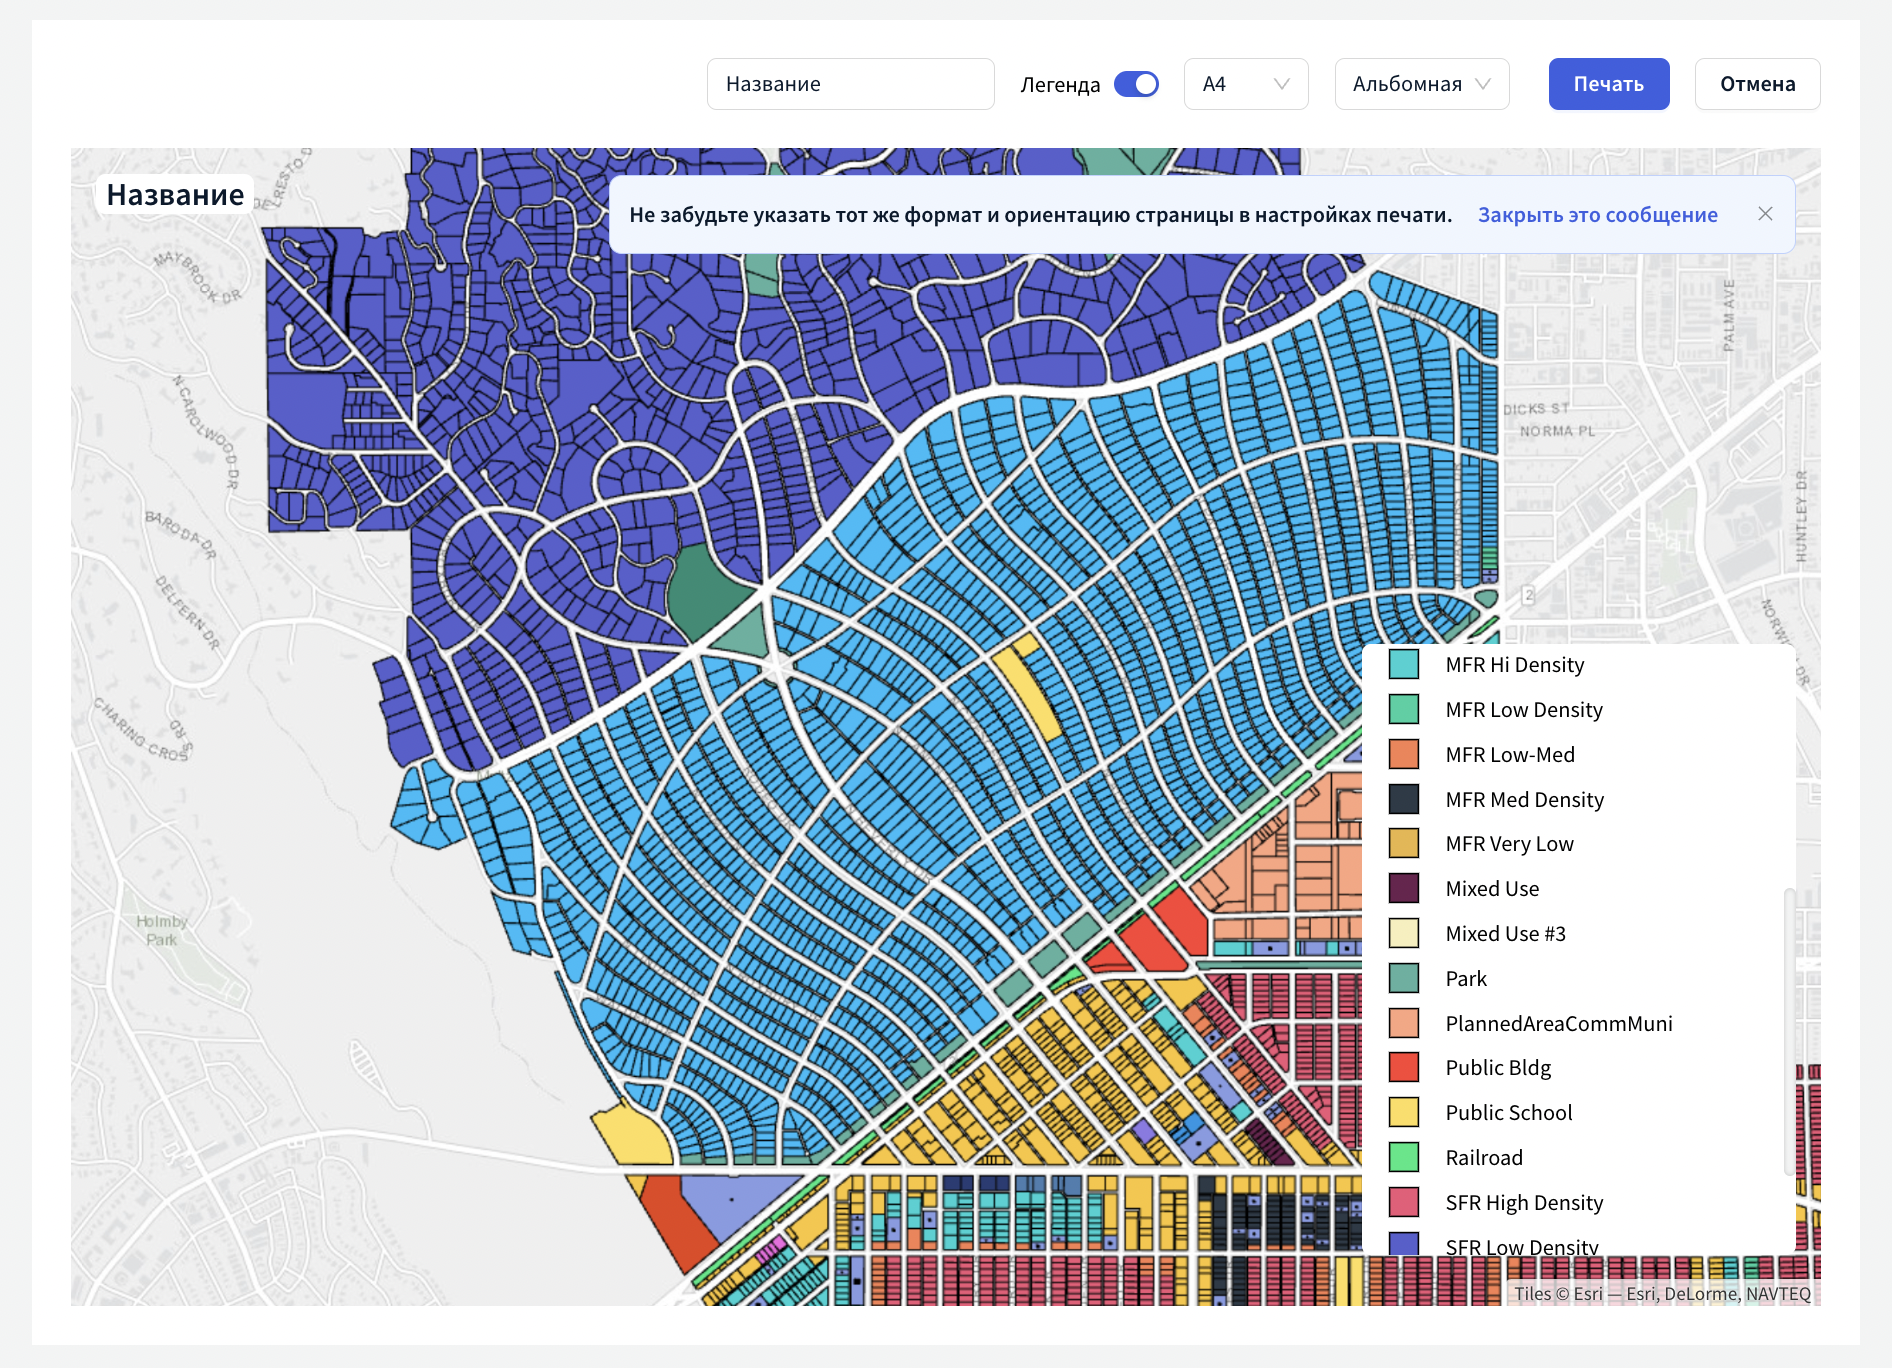1892x1368 pixels.
Task: Click the MFR Hi Density color swatch
Action: coord(1404,664)
